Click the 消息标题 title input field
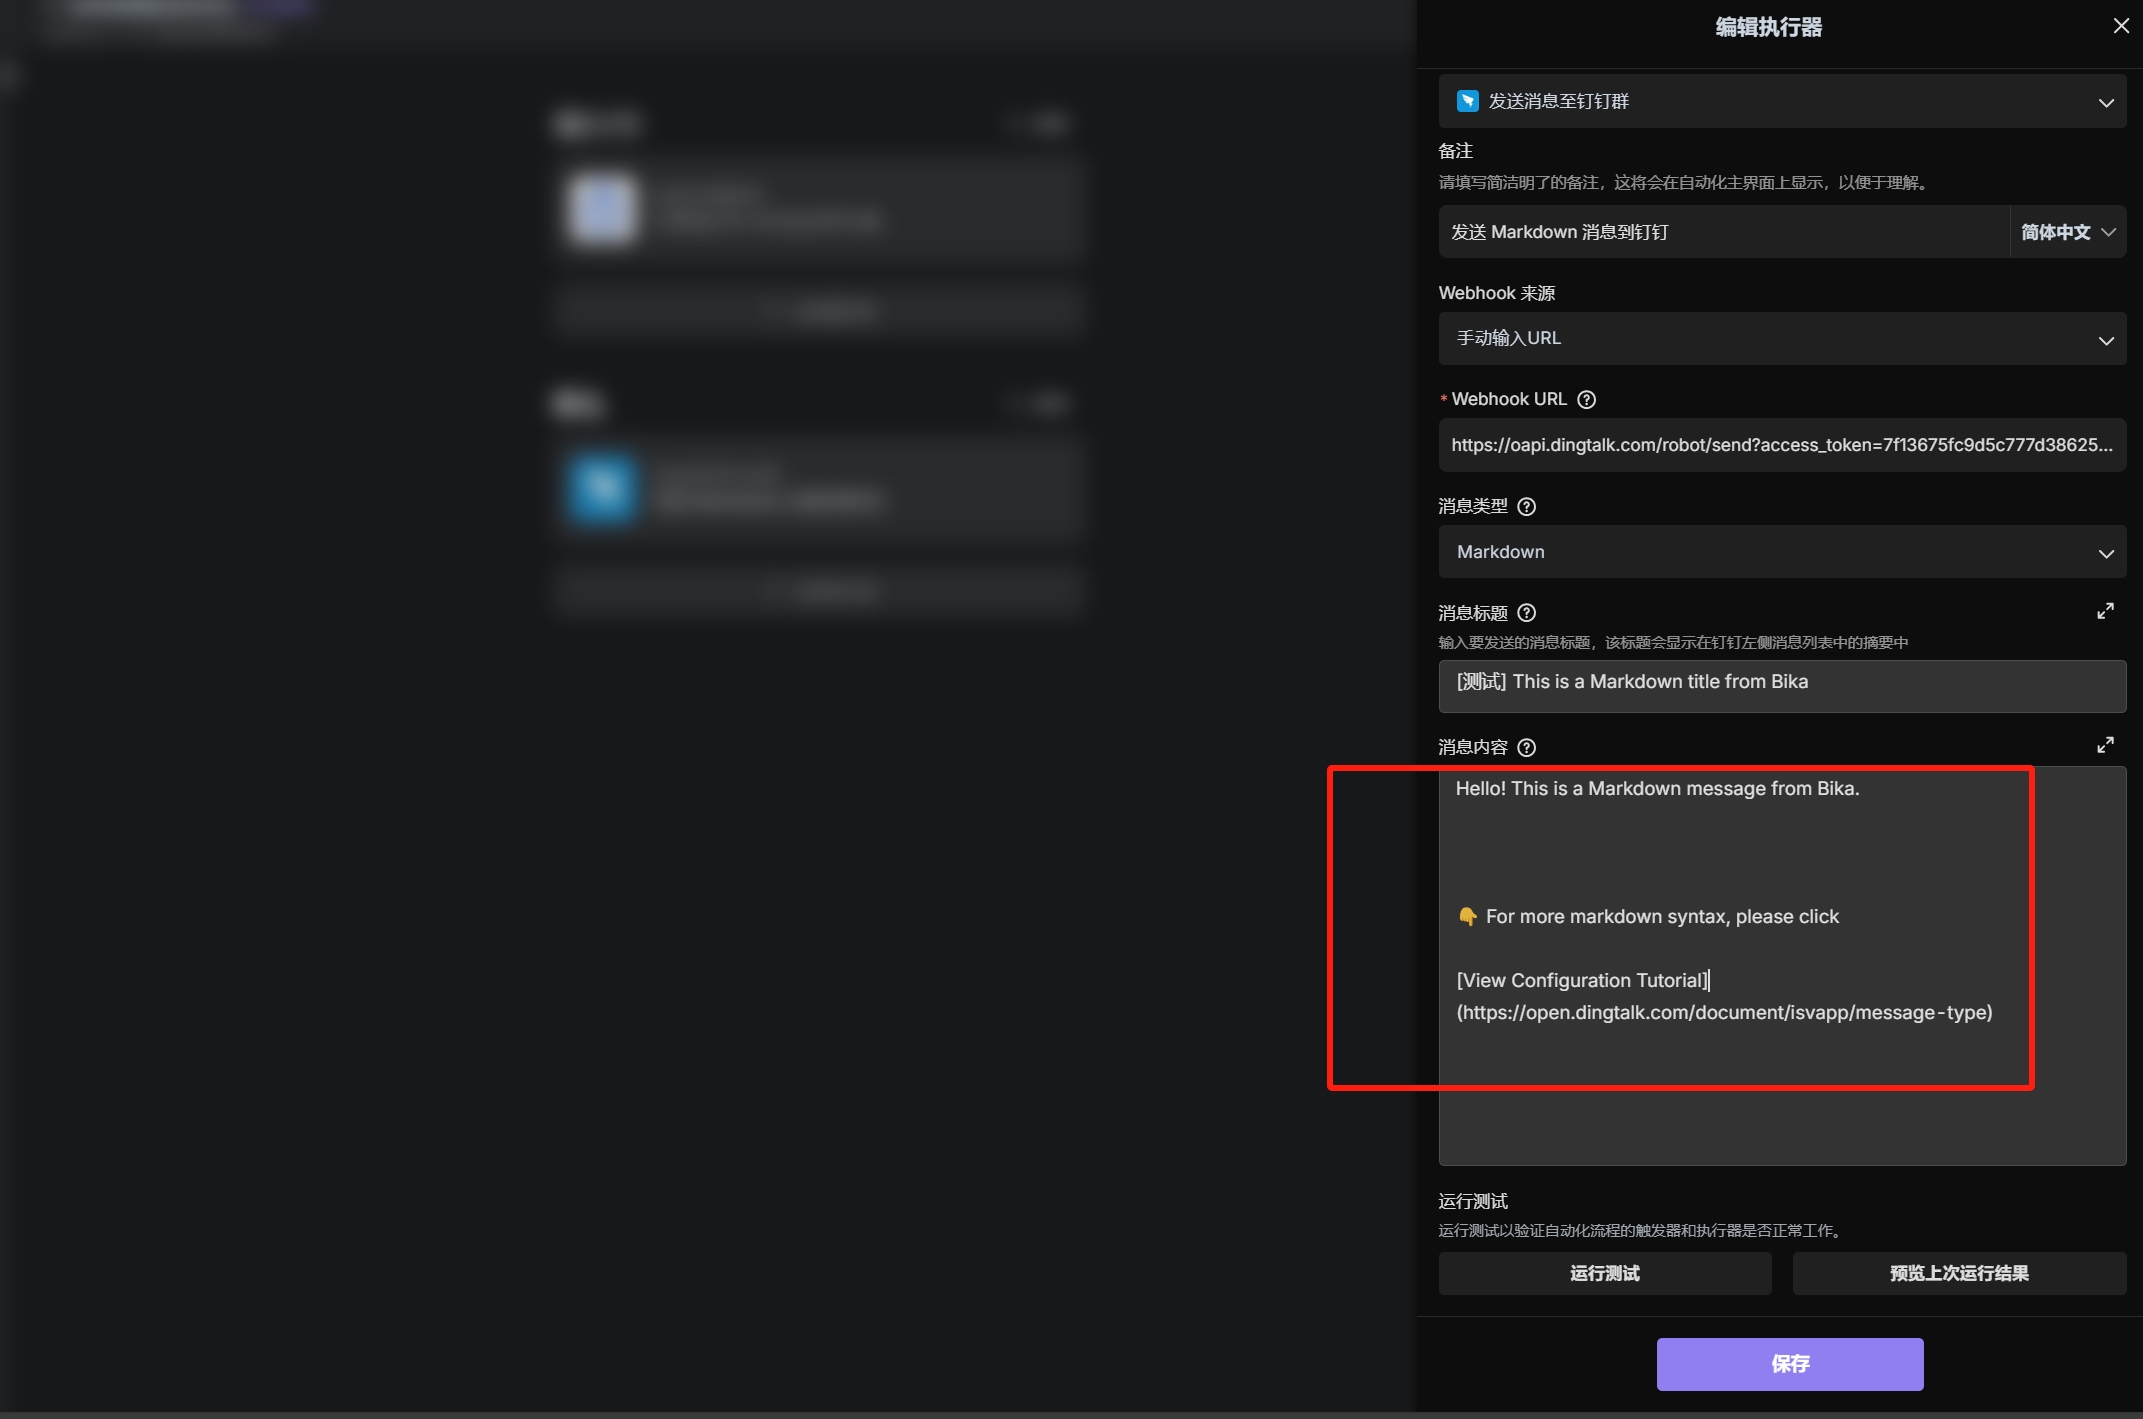This screenshot has height=1419, width=2143. point(1782,686)
